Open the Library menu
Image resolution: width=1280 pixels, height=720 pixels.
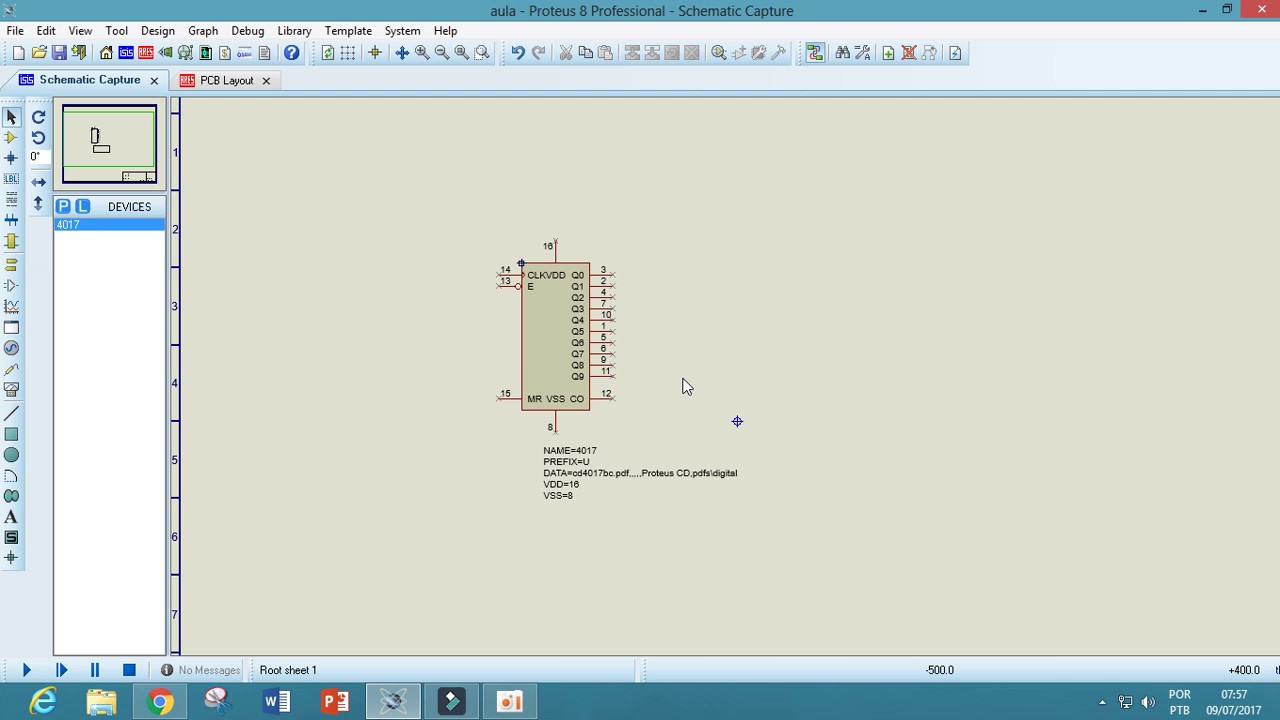(294, 31)
